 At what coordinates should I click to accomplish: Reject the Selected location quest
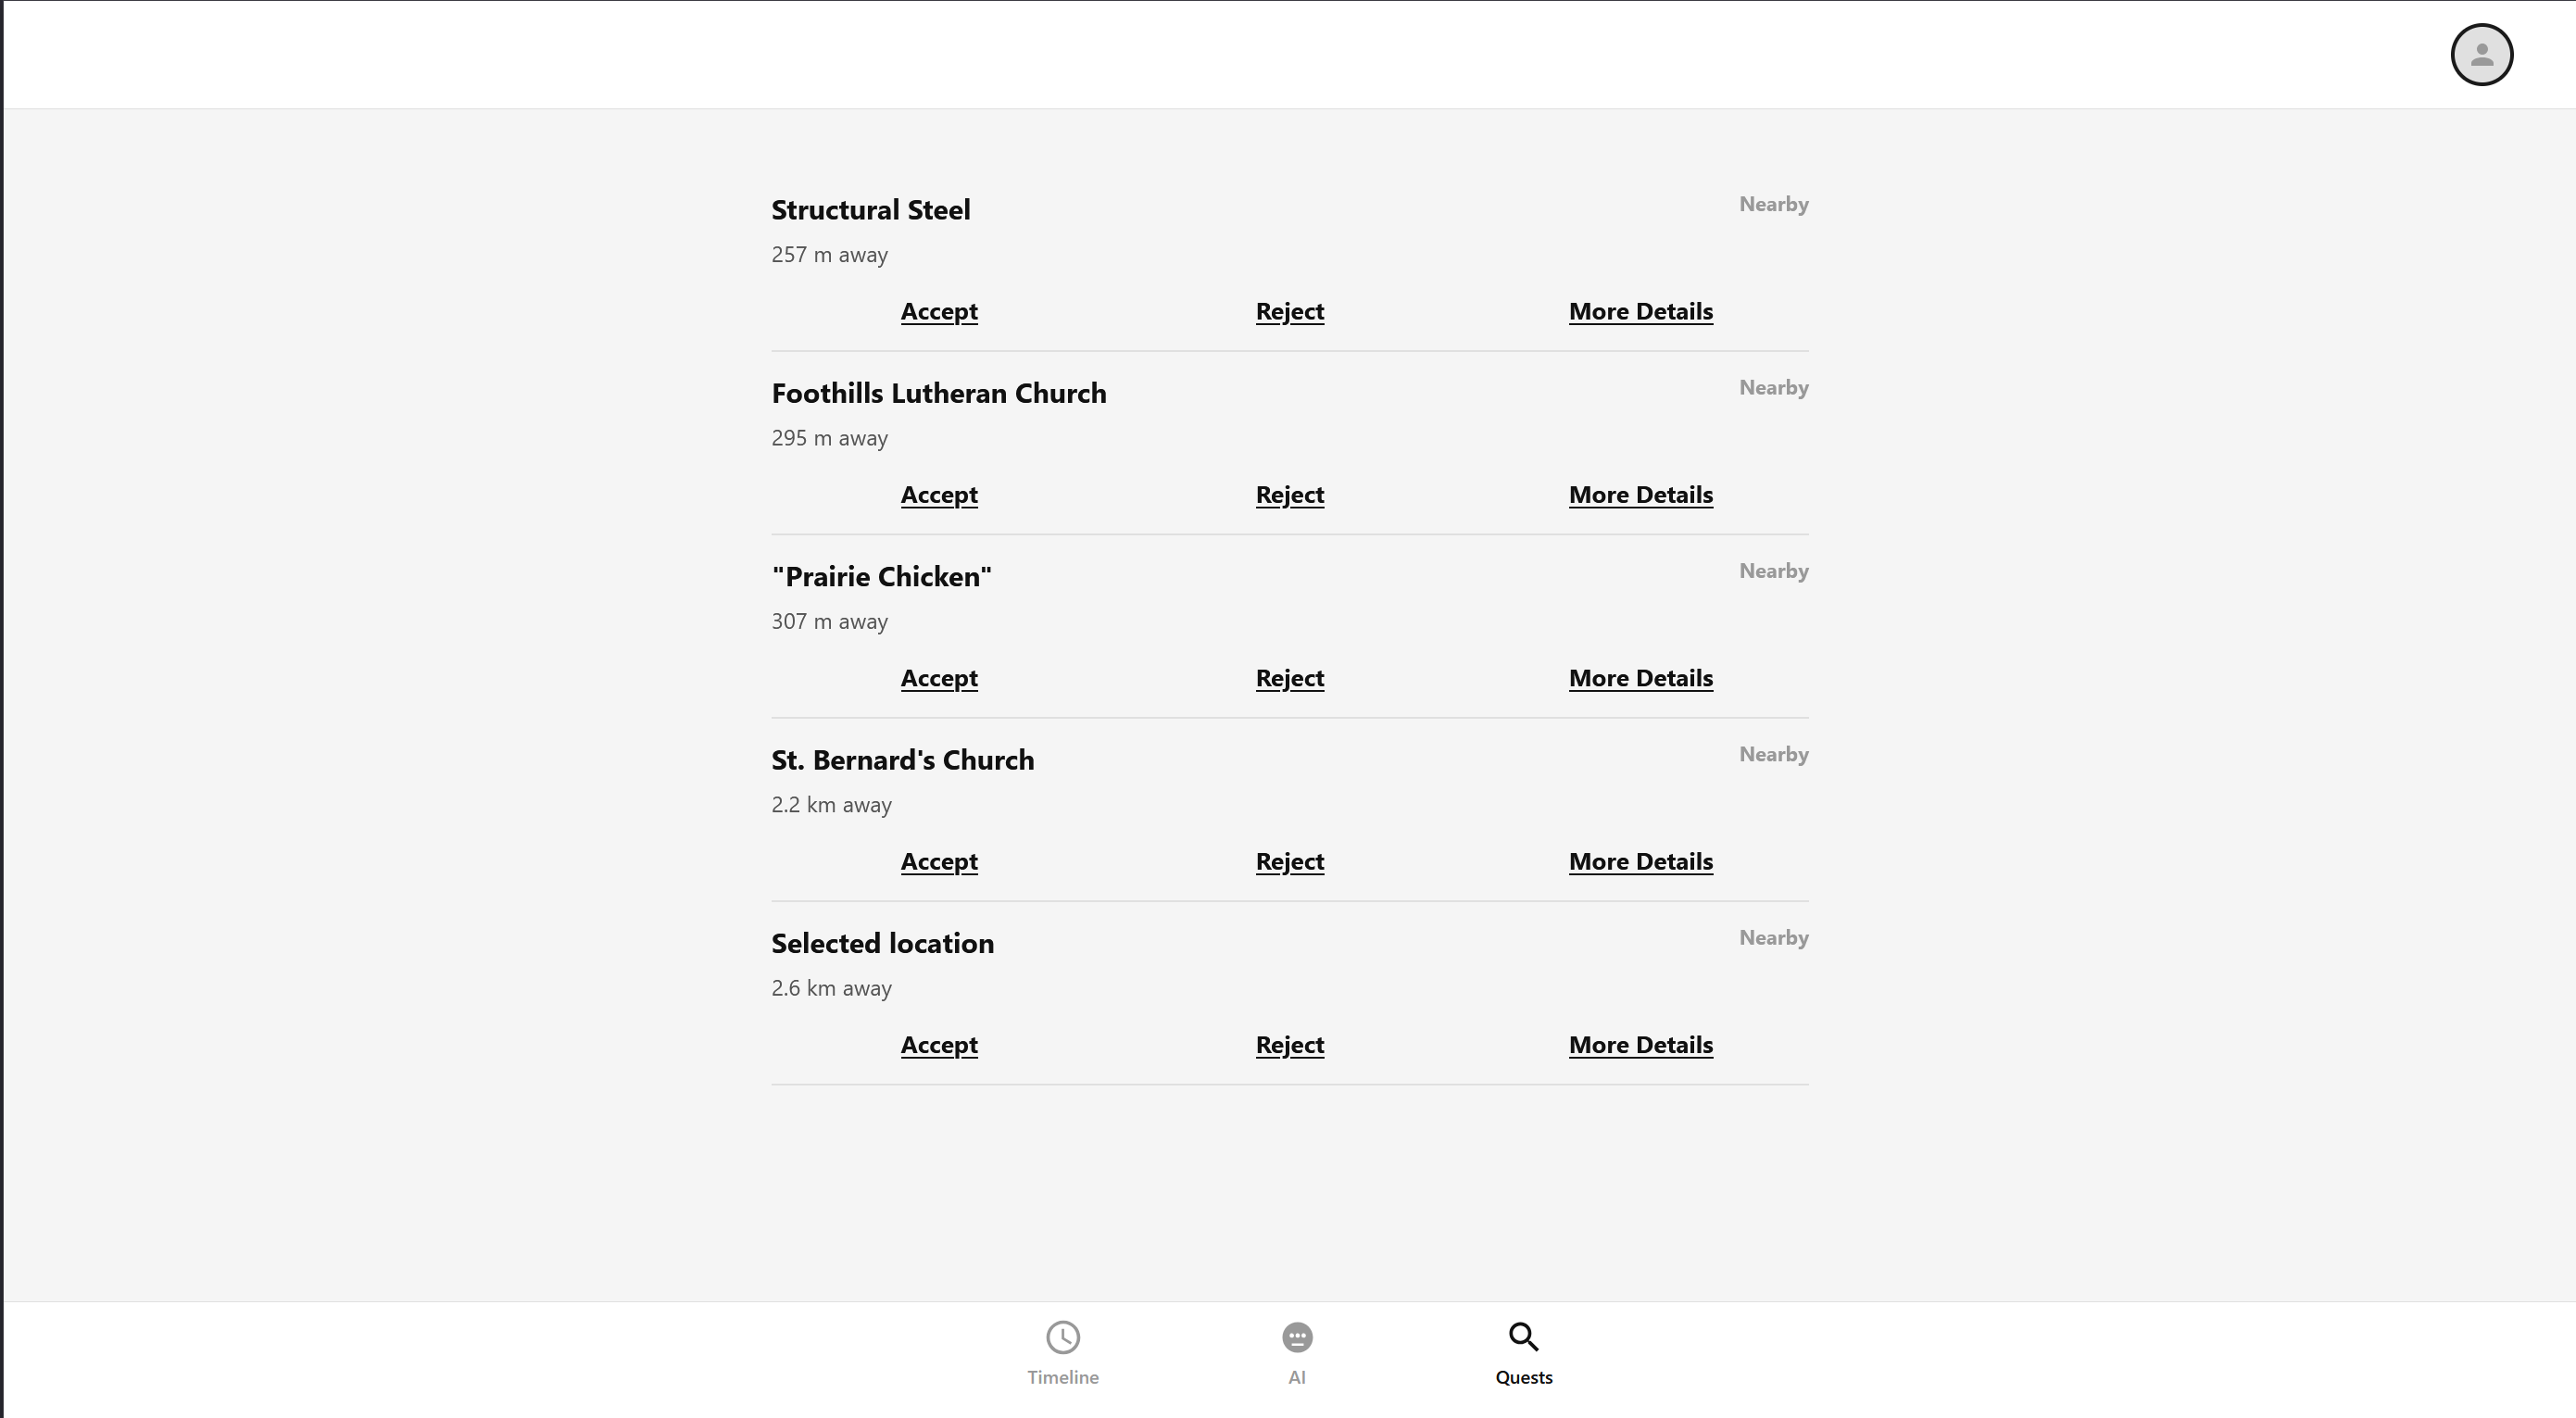1290,1044
